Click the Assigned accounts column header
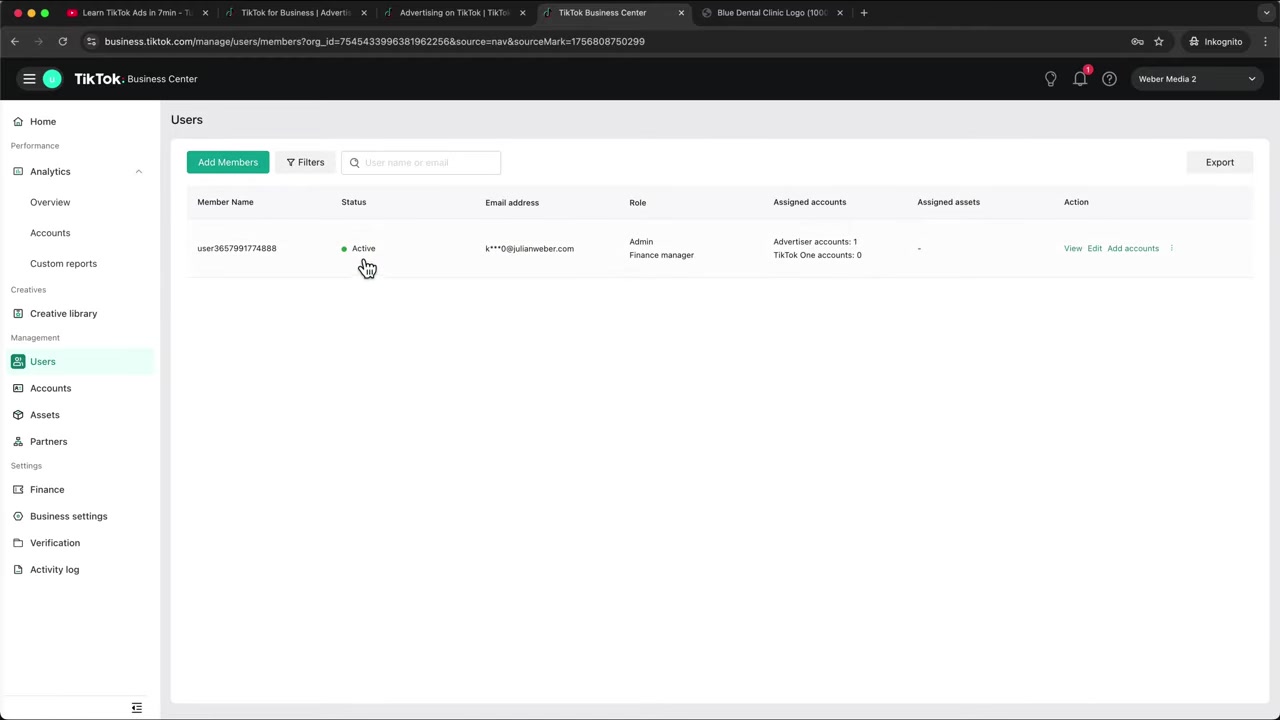This screenshot has width=1280, height=720. (x=810, y=202)
